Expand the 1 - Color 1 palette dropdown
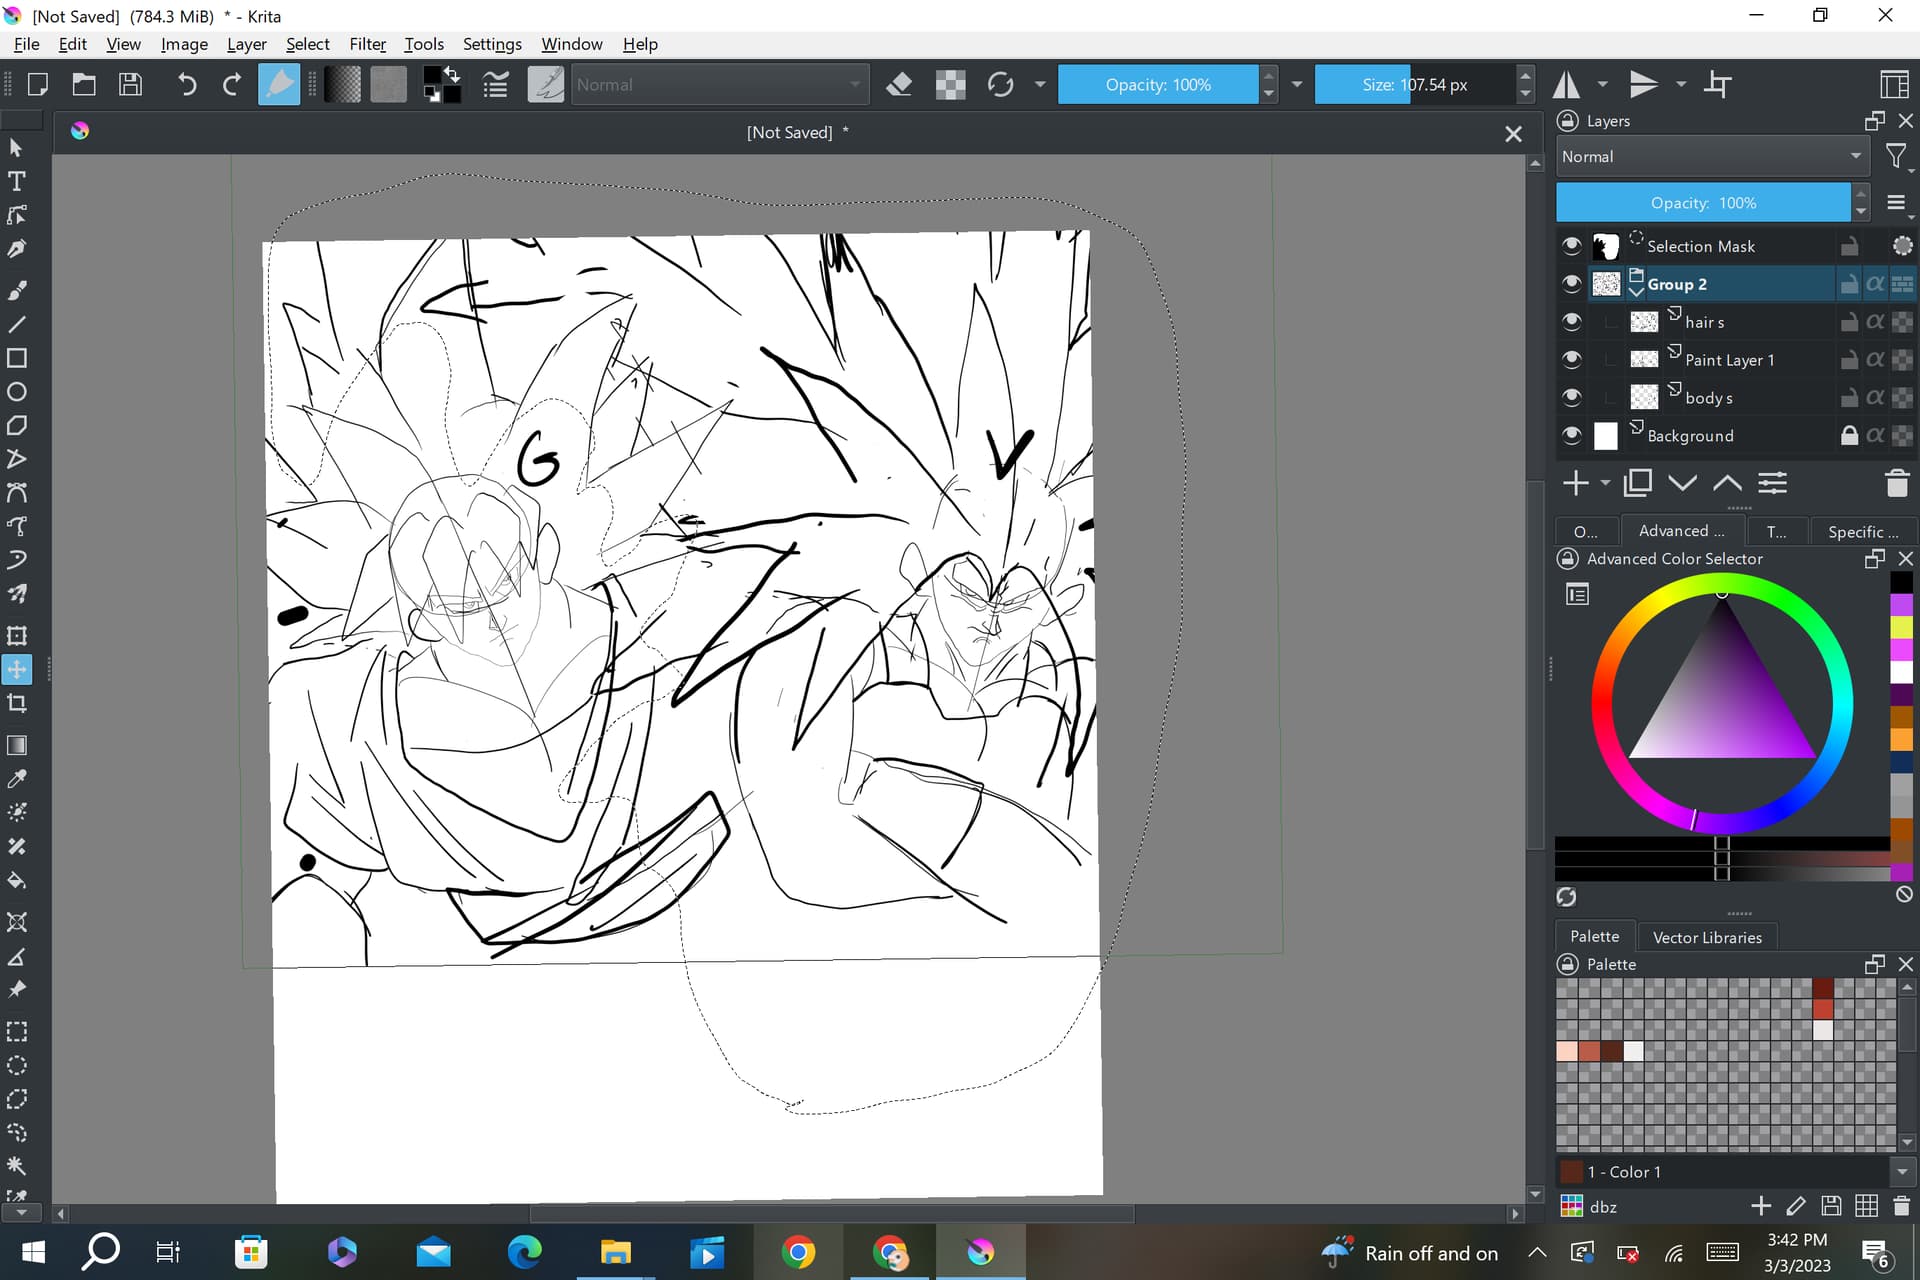The width and height of the screenshot is (1920, 1280). coord(1902,1172)
